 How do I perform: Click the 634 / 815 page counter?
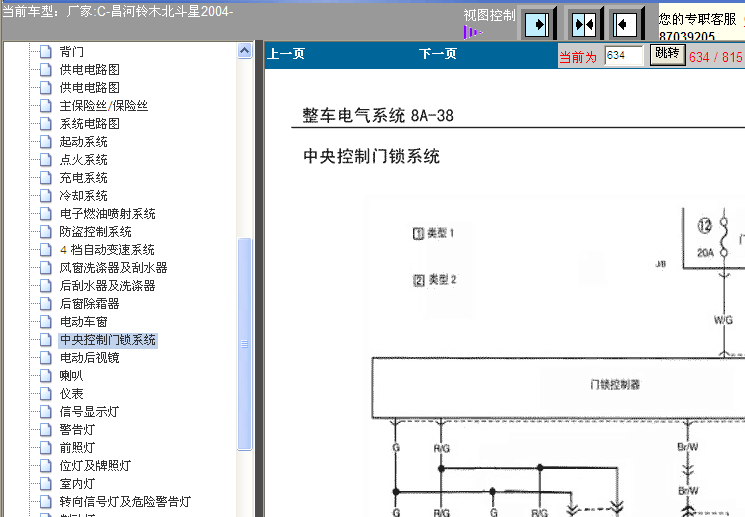[716, 57]
